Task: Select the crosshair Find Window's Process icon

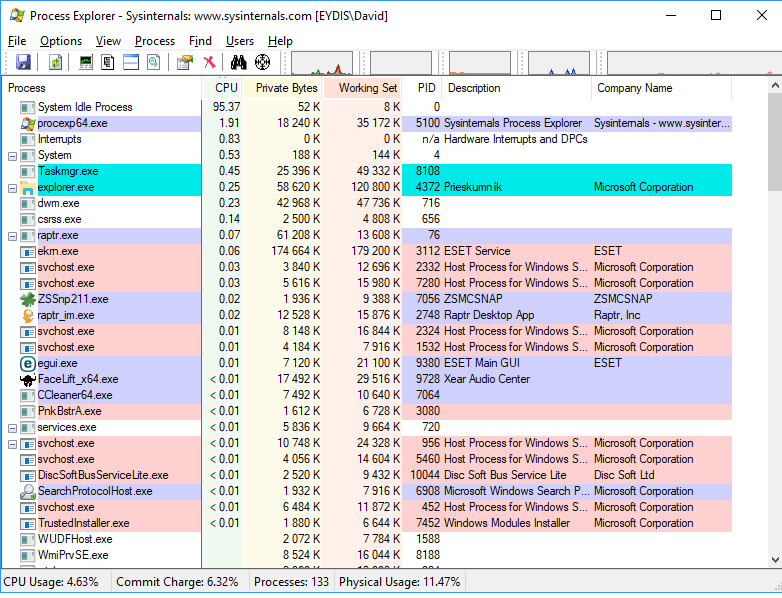Action: pyautogui.click(x=262, y=62)
